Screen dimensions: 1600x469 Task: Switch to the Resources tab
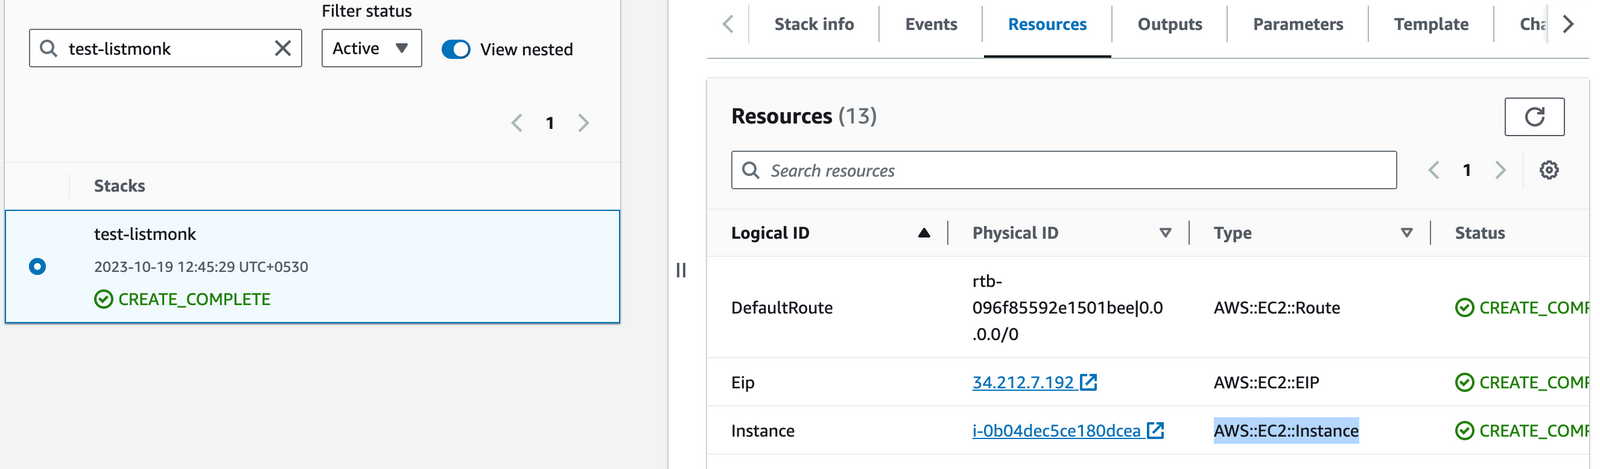click(1047, 24)
